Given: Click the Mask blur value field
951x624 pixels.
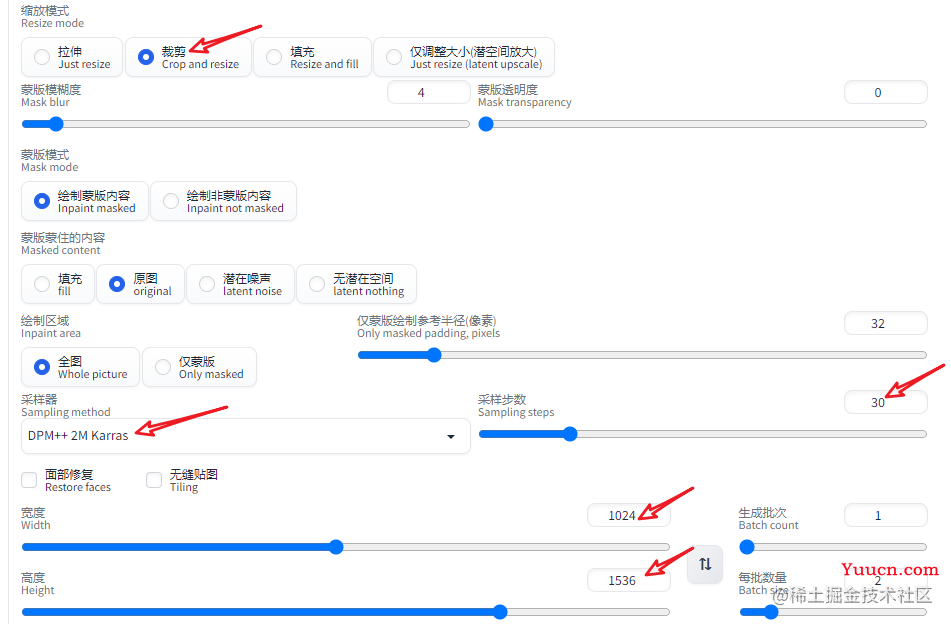Looking at the screenshot, I should point(428,92).
